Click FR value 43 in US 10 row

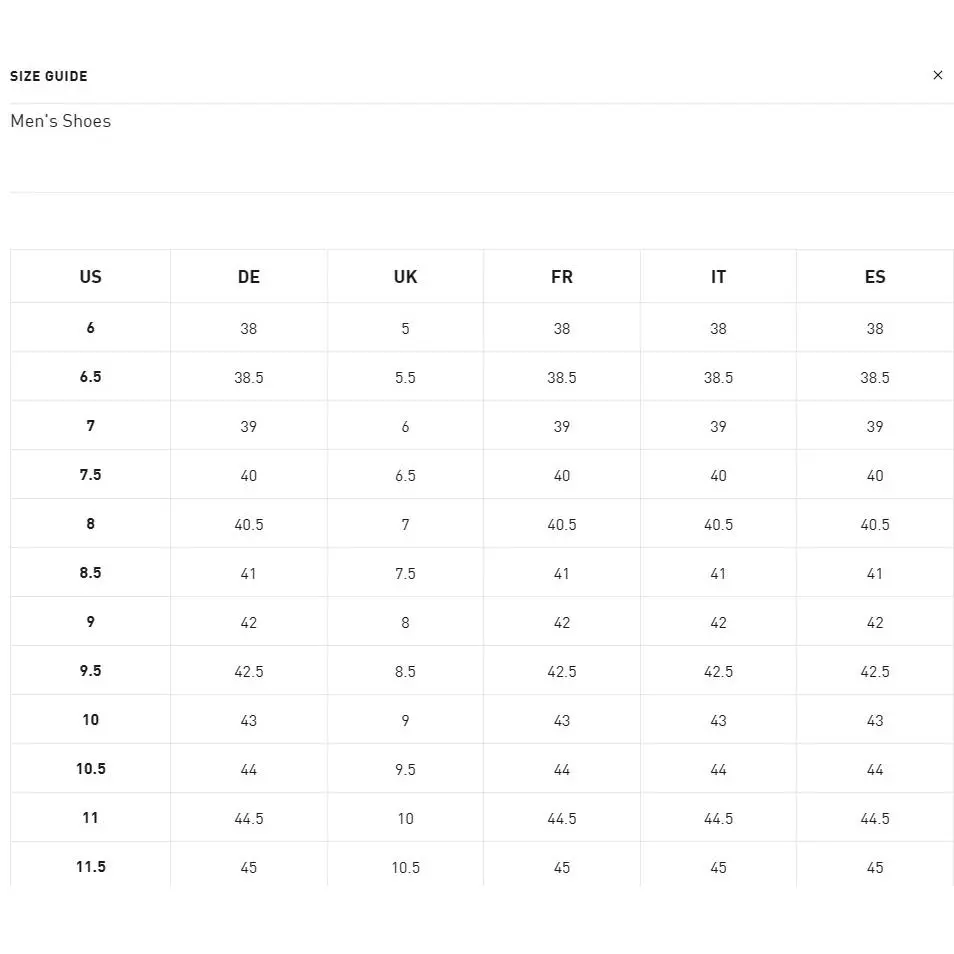pyautogui.click(x=562, y=721)
